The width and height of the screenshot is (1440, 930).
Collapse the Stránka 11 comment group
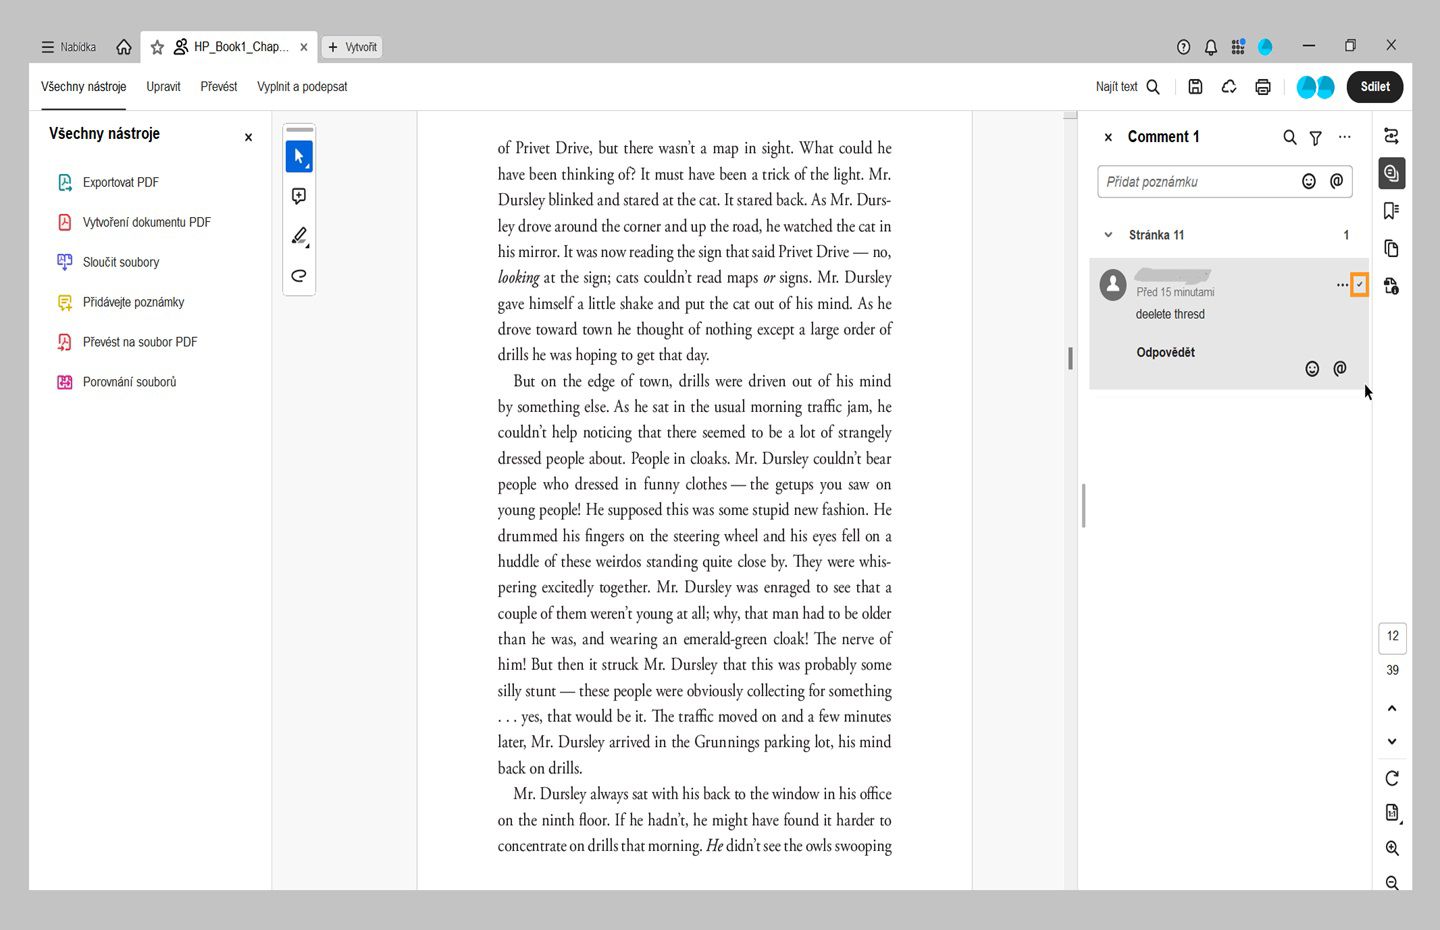[x=1108, y=235]
